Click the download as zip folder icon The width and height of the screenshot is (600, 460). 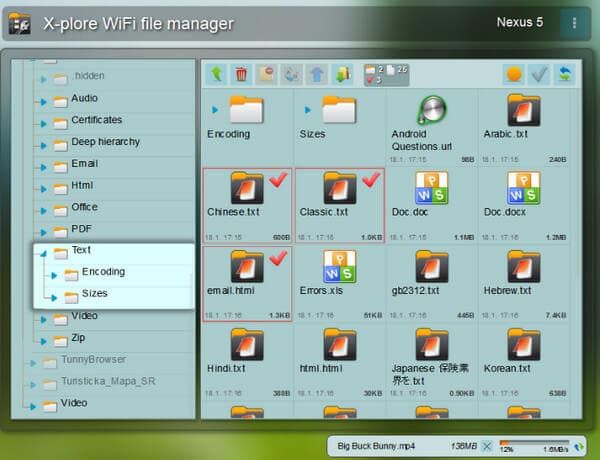click(343, 74)
